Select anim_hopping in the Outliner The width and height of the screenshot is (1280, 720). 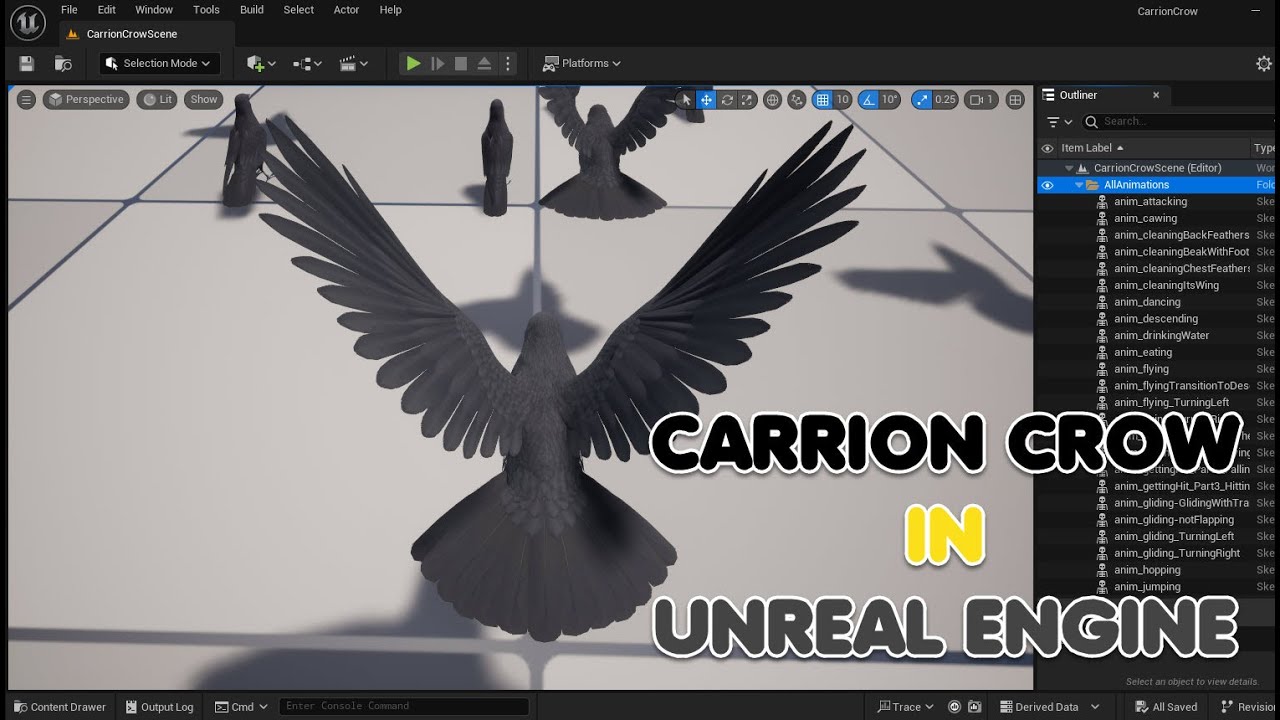tap(1147, 570)
